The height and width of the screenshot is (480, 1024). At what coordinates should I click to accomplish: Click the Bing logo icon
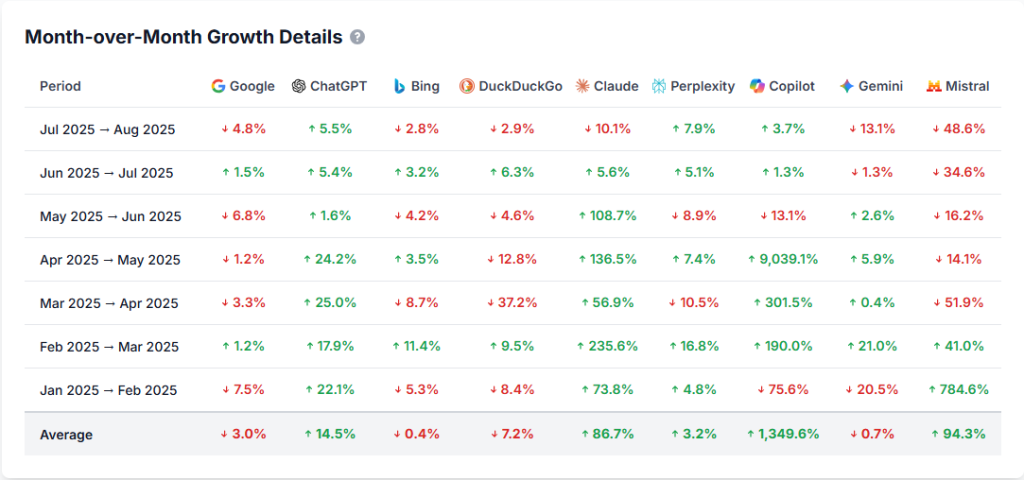[x=399, y=86]
